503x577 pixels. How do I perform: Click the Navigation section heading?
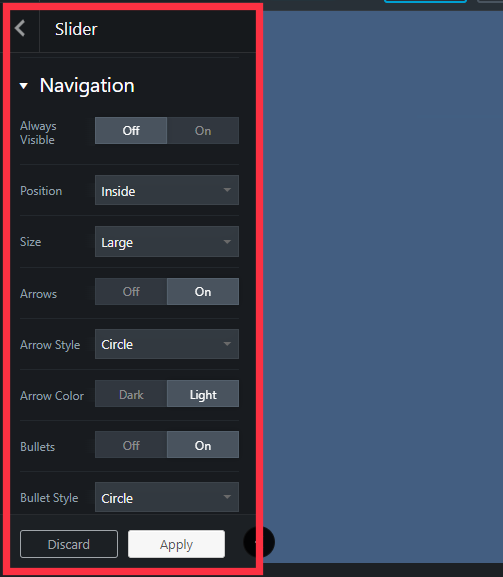(87, 86)
